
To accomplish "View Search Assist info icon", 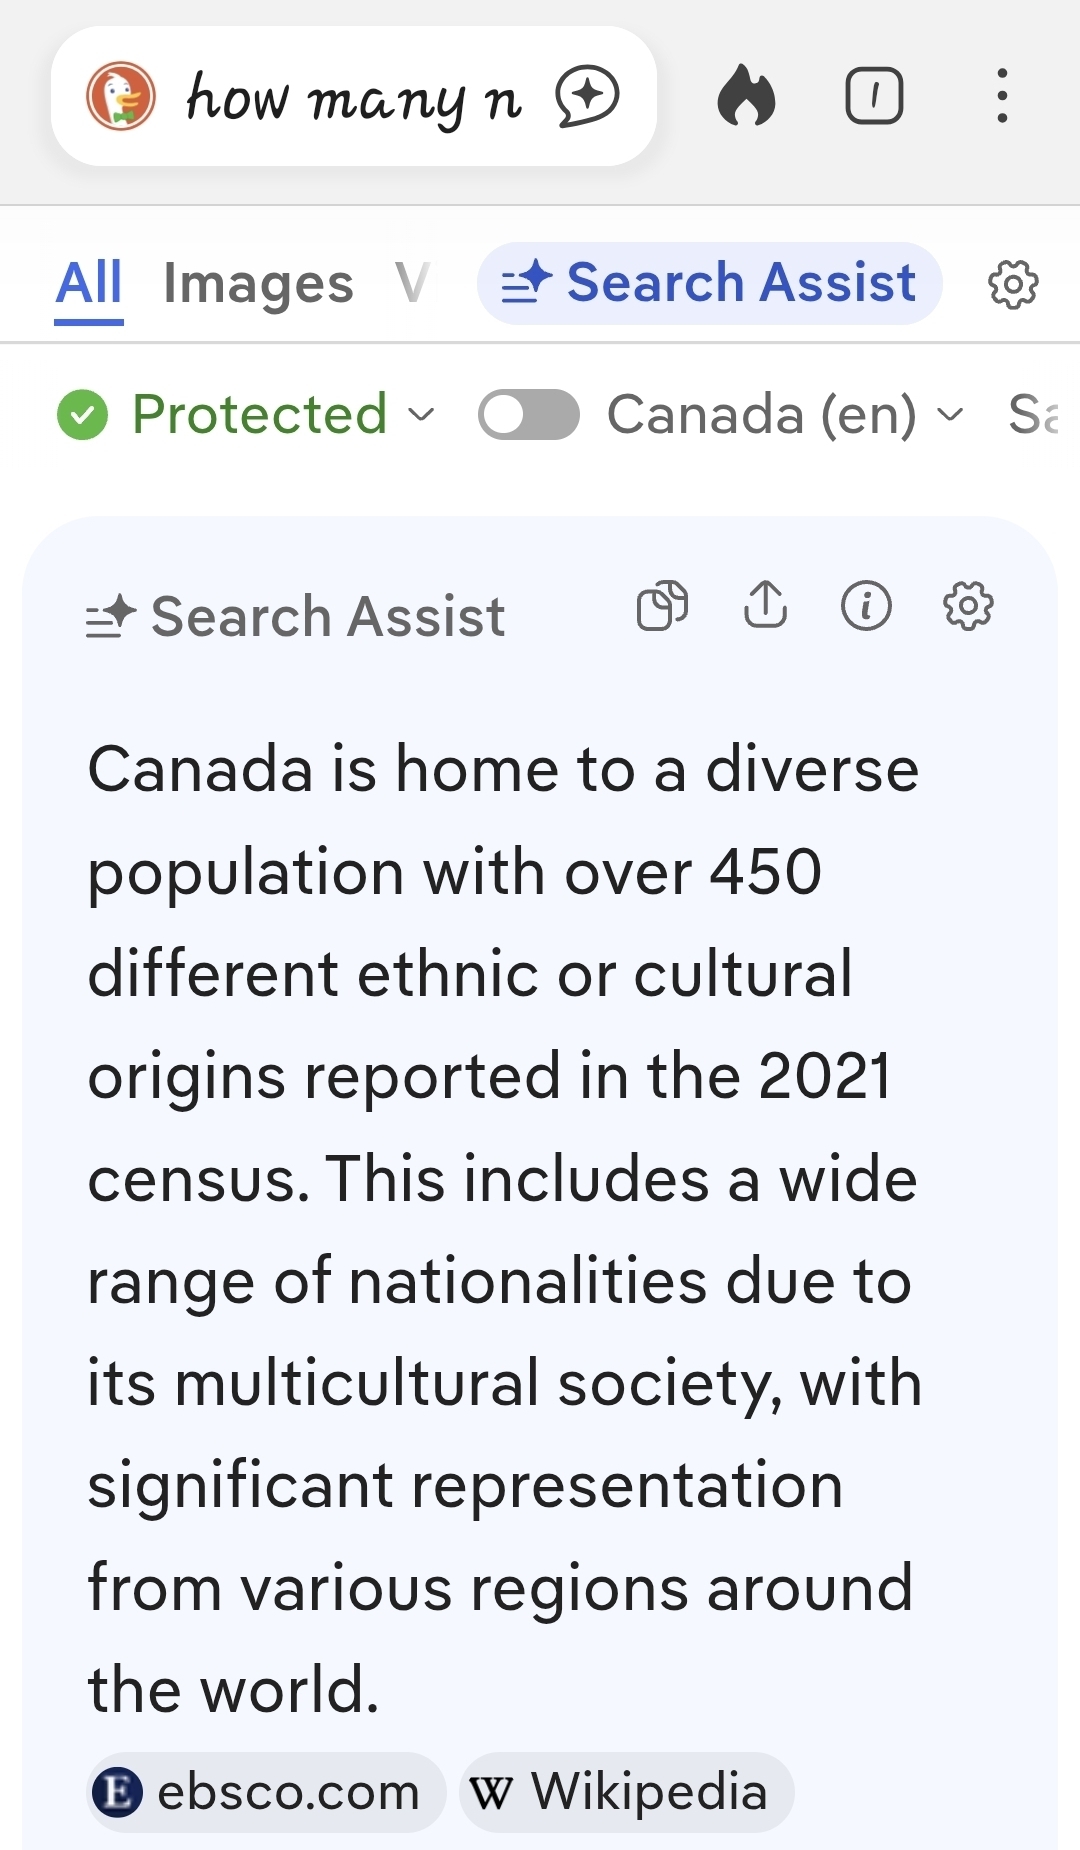I will (866, 606).
